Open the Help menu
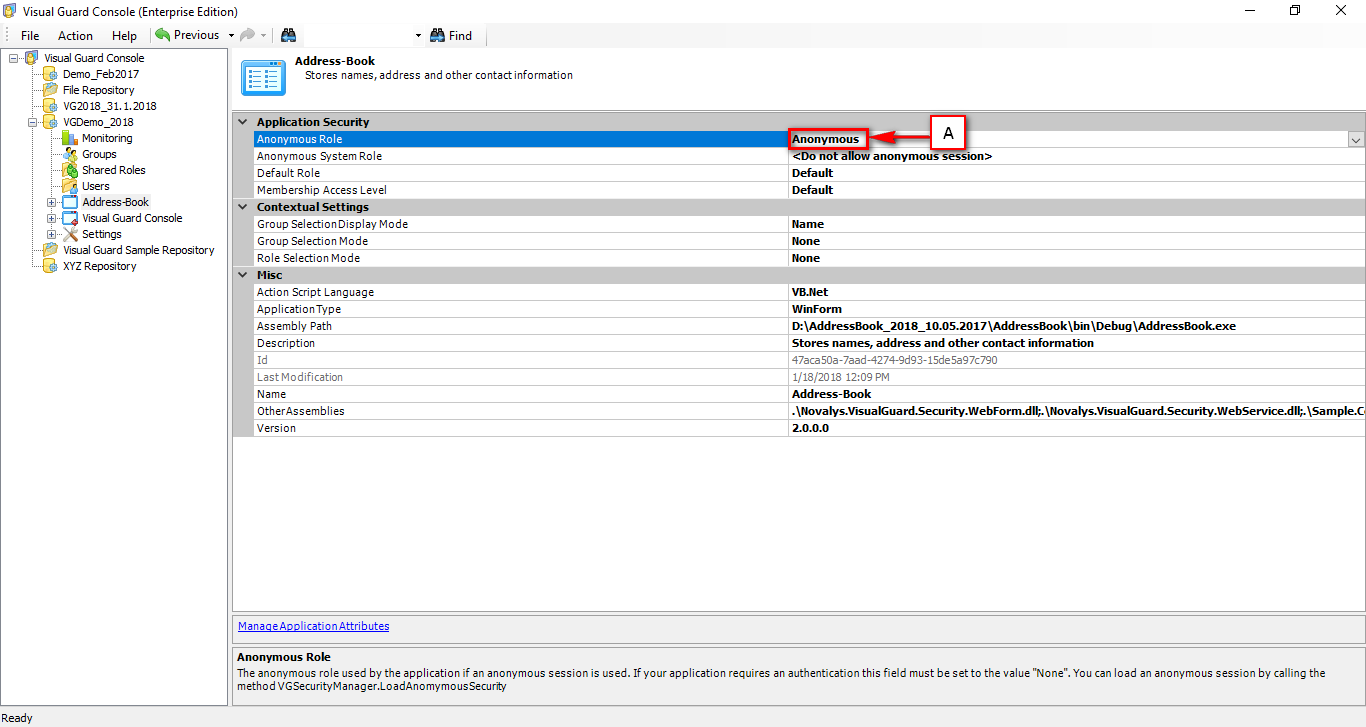The image size is (1366, 727). 124,35
